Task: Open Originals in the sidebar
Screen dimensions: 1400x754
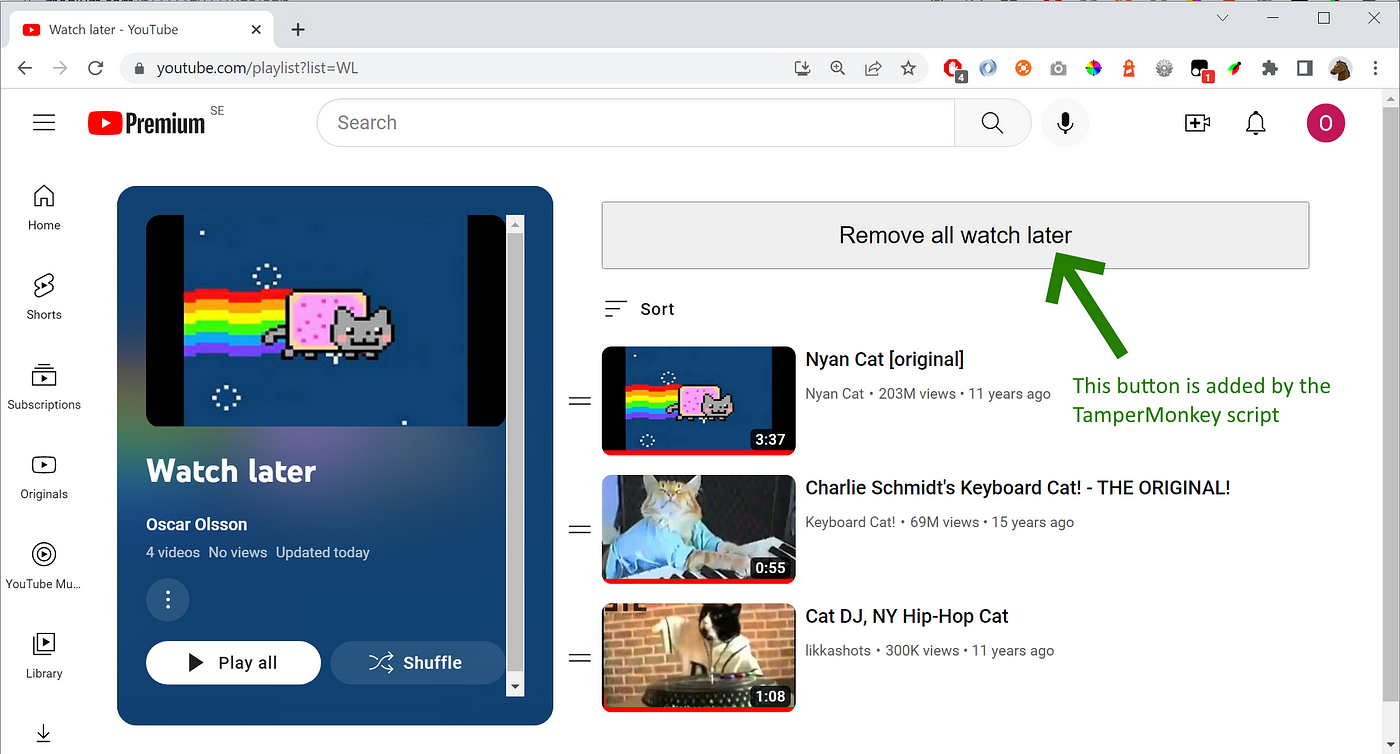Action: point(44,476)
